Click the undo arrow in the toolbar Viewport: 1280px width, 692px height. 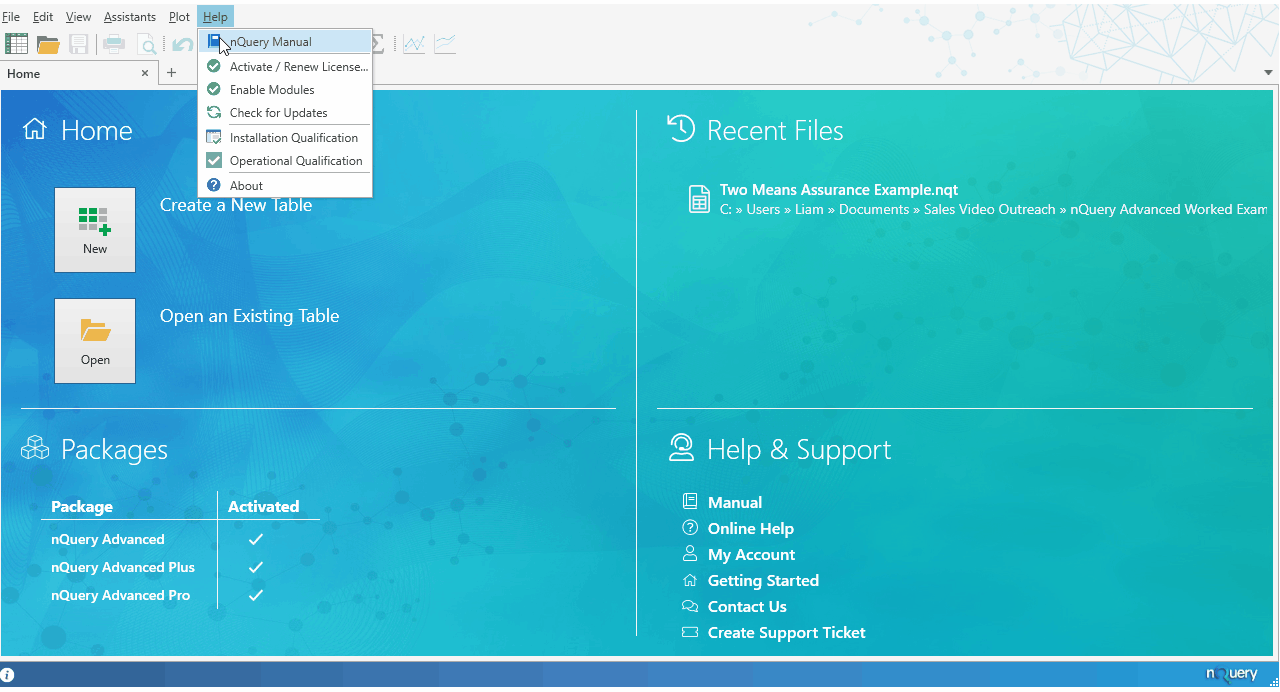182,43
